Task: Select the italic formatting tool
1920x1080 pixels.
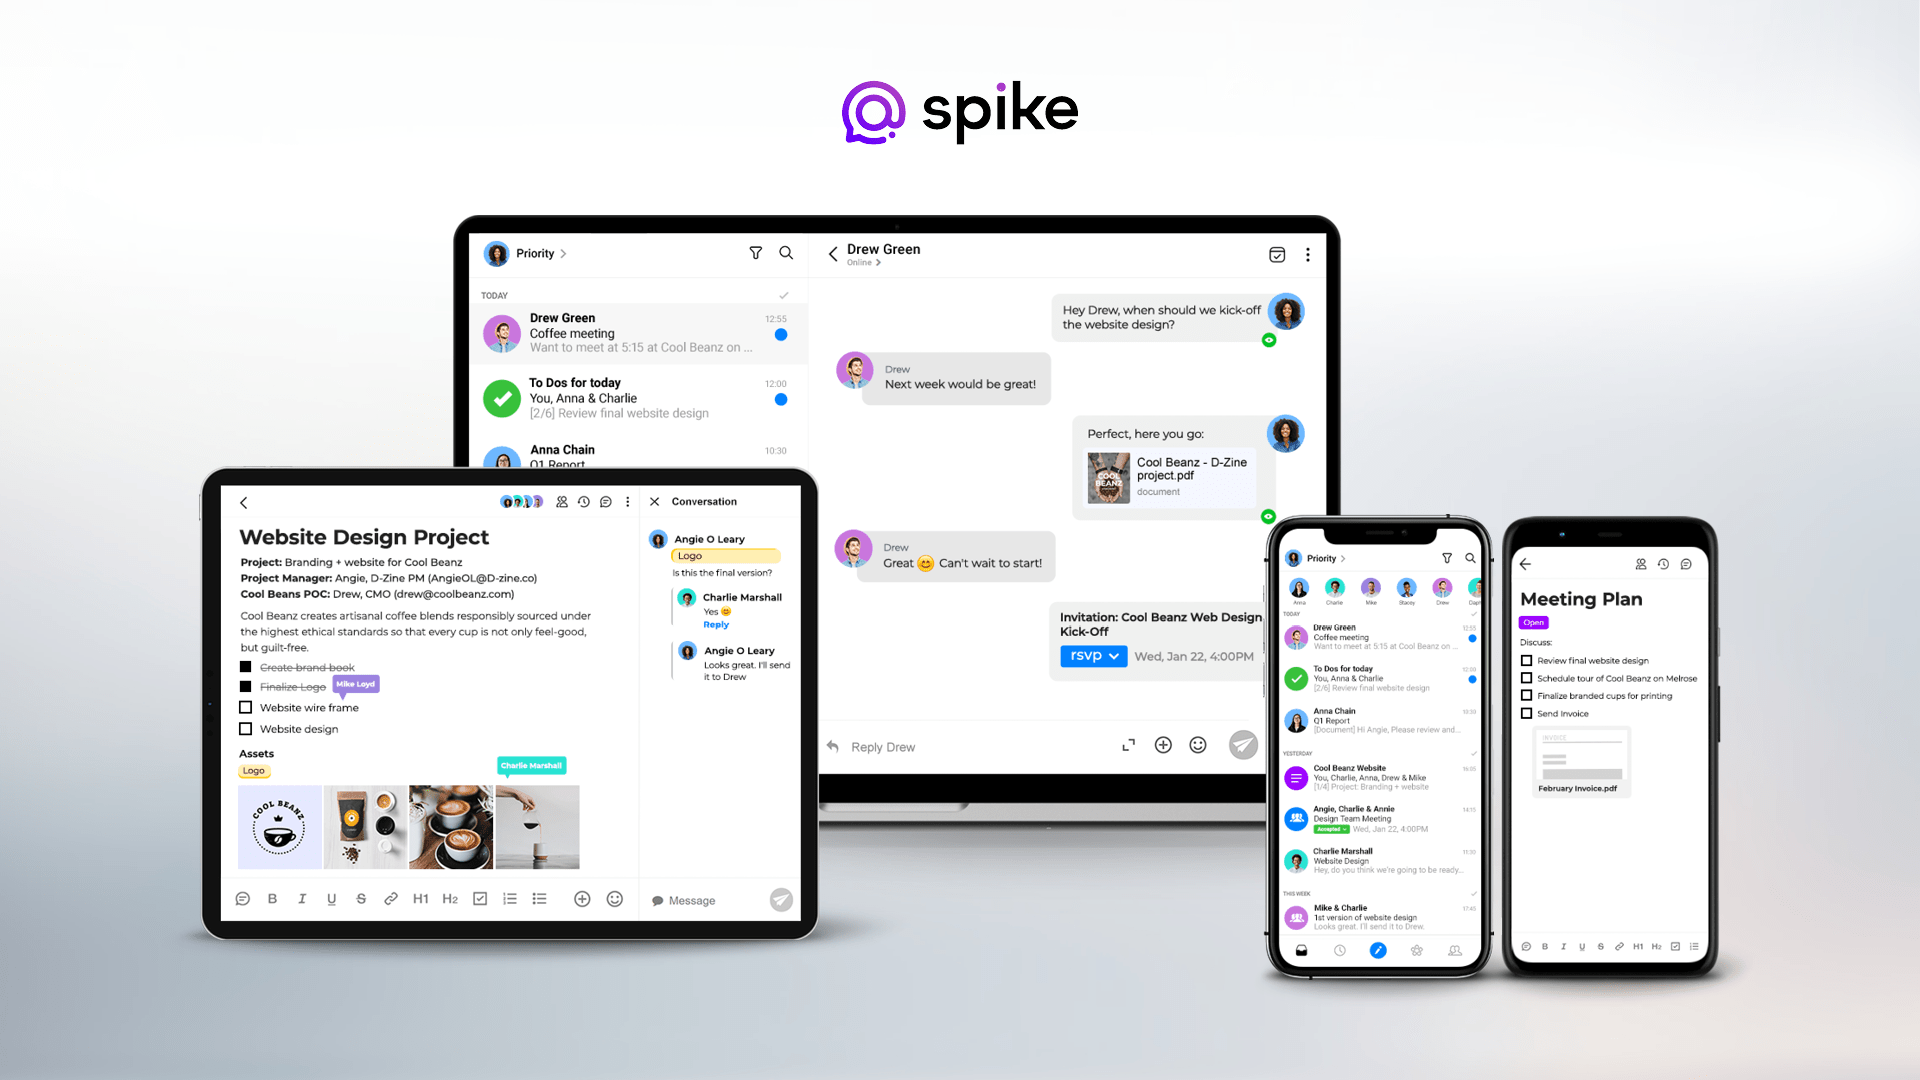Action: [302, 899]
